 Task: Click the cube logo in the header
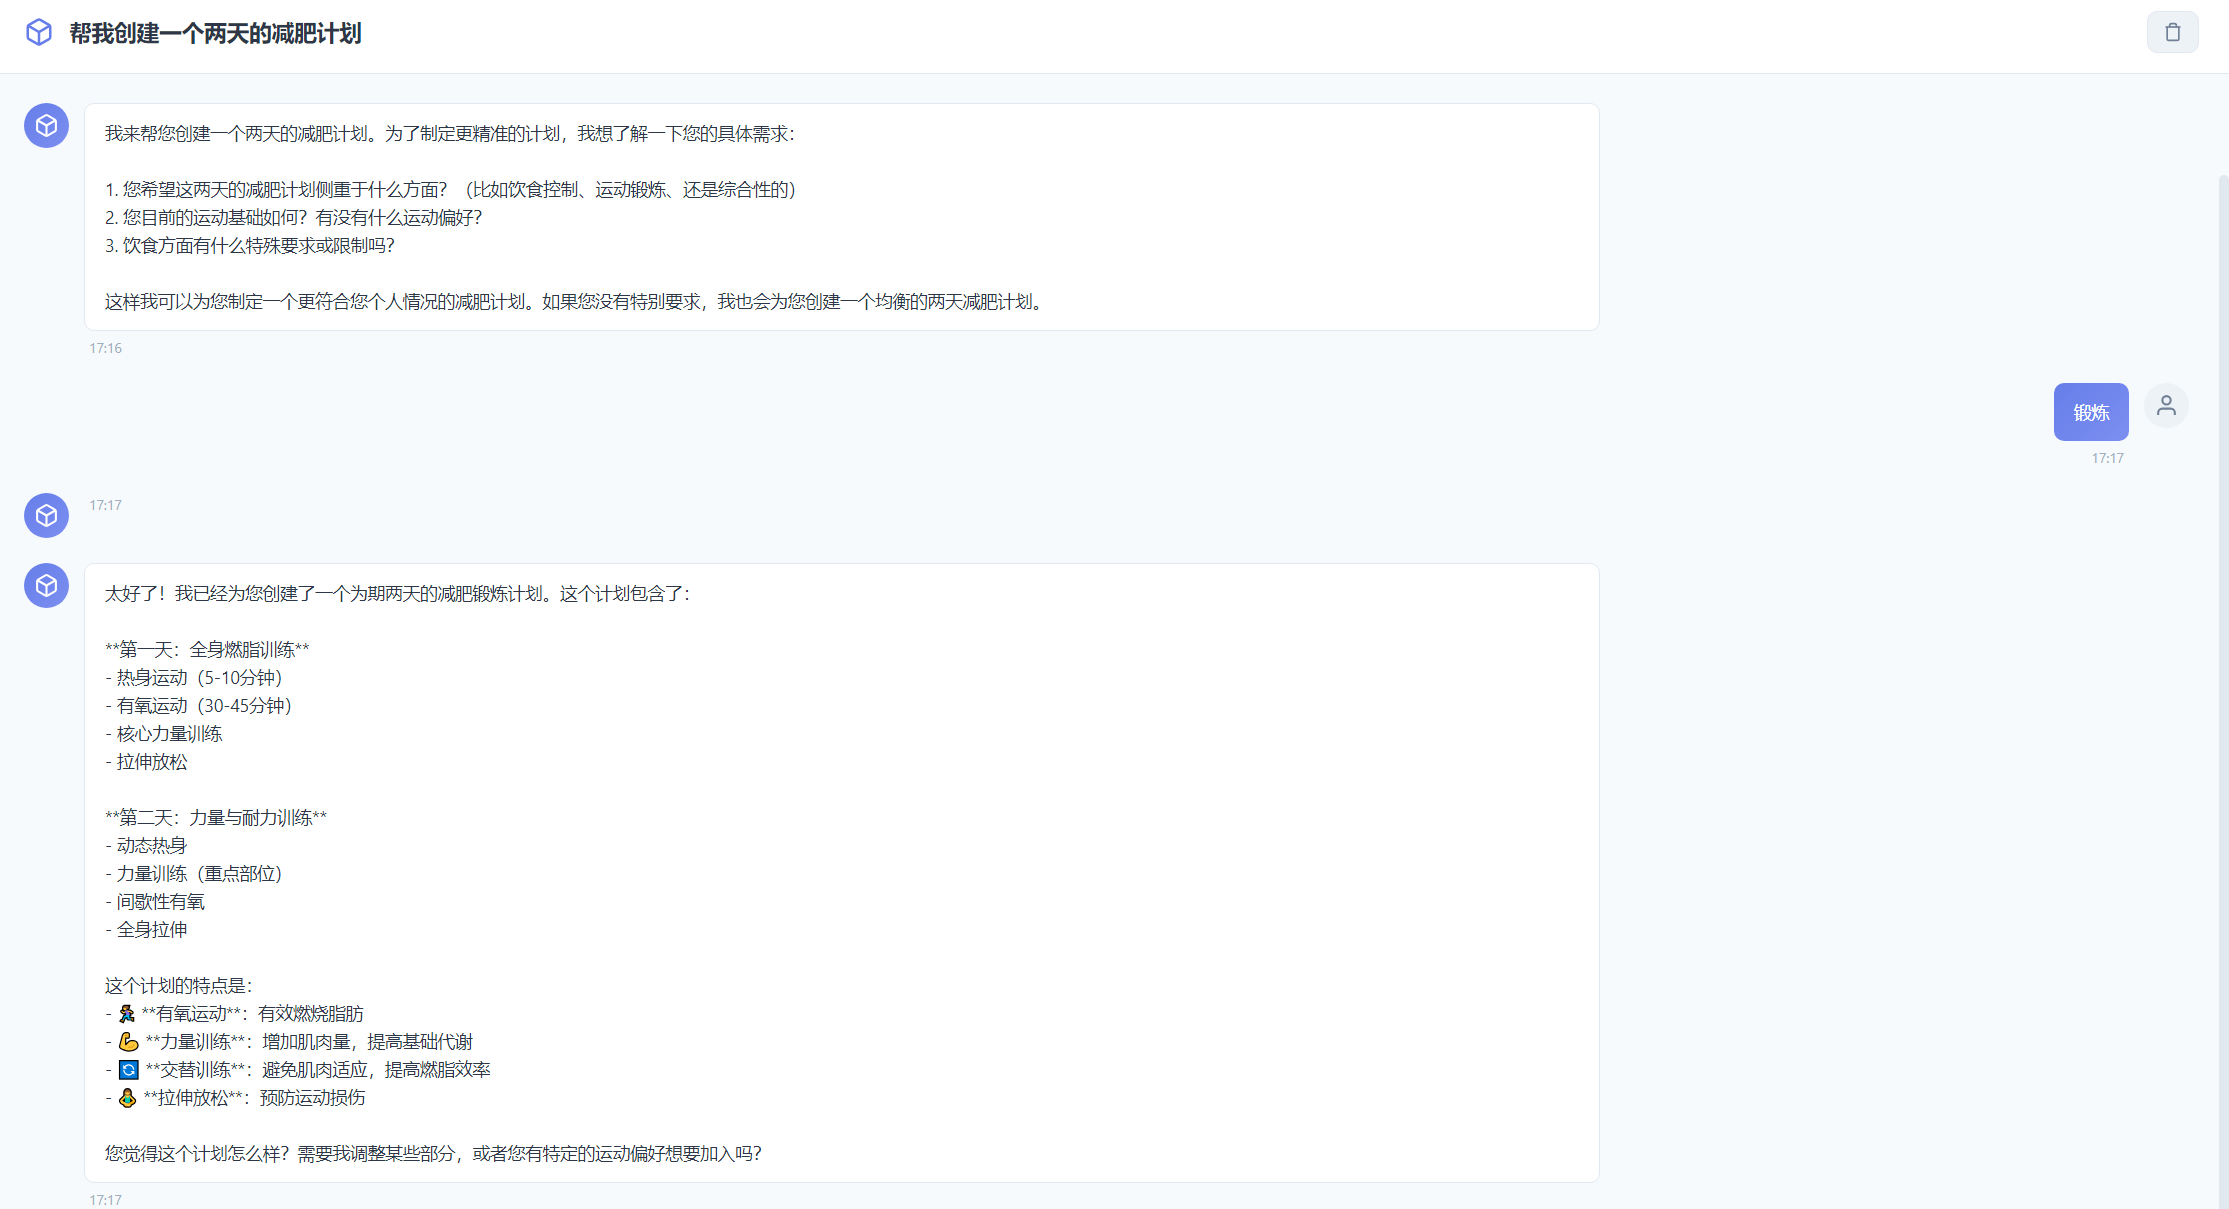pyautogui.click(x=39, y=33)
